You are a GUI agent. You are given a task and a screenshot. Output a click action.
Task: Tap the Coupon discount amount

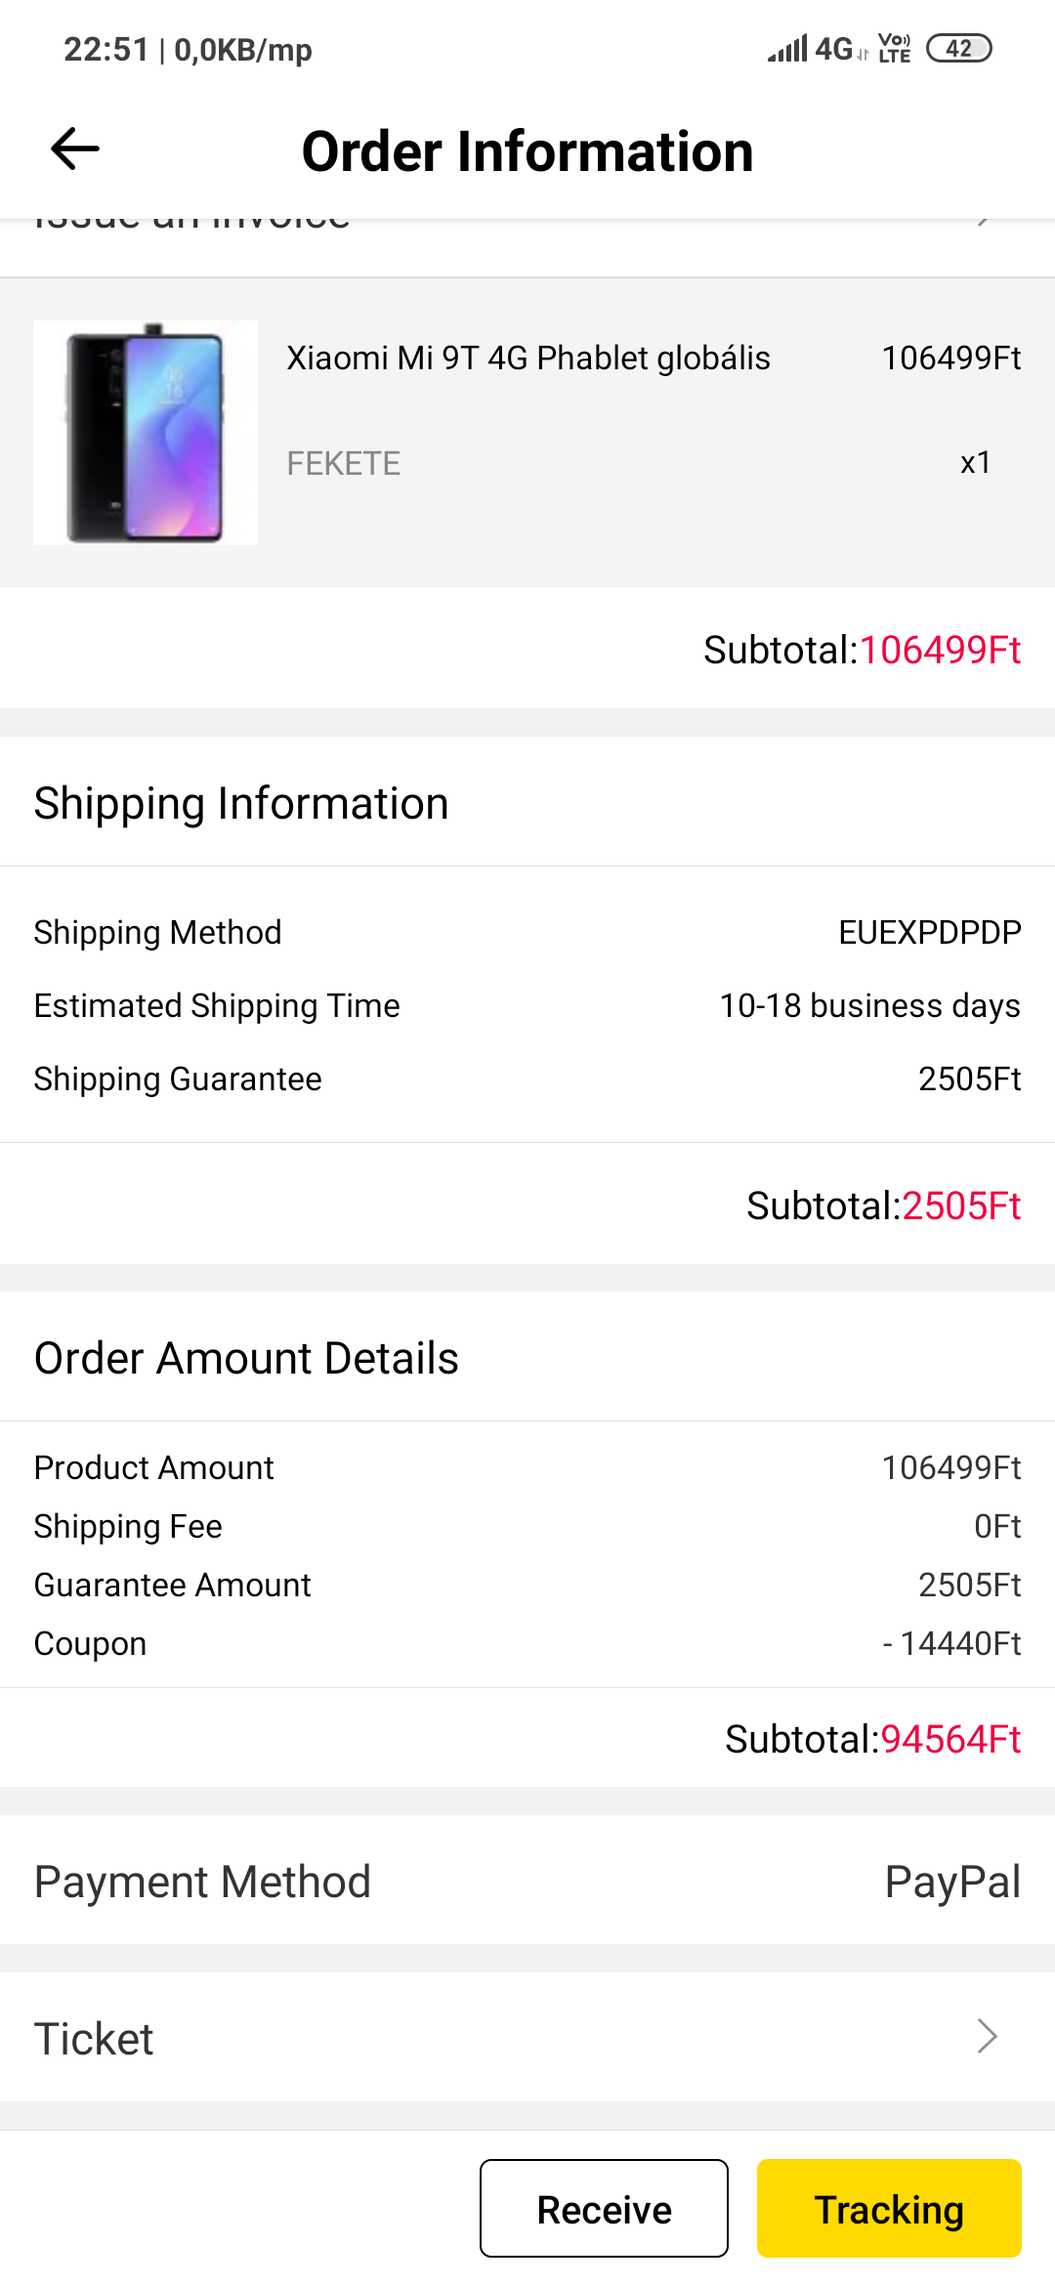pos(951,1643)
